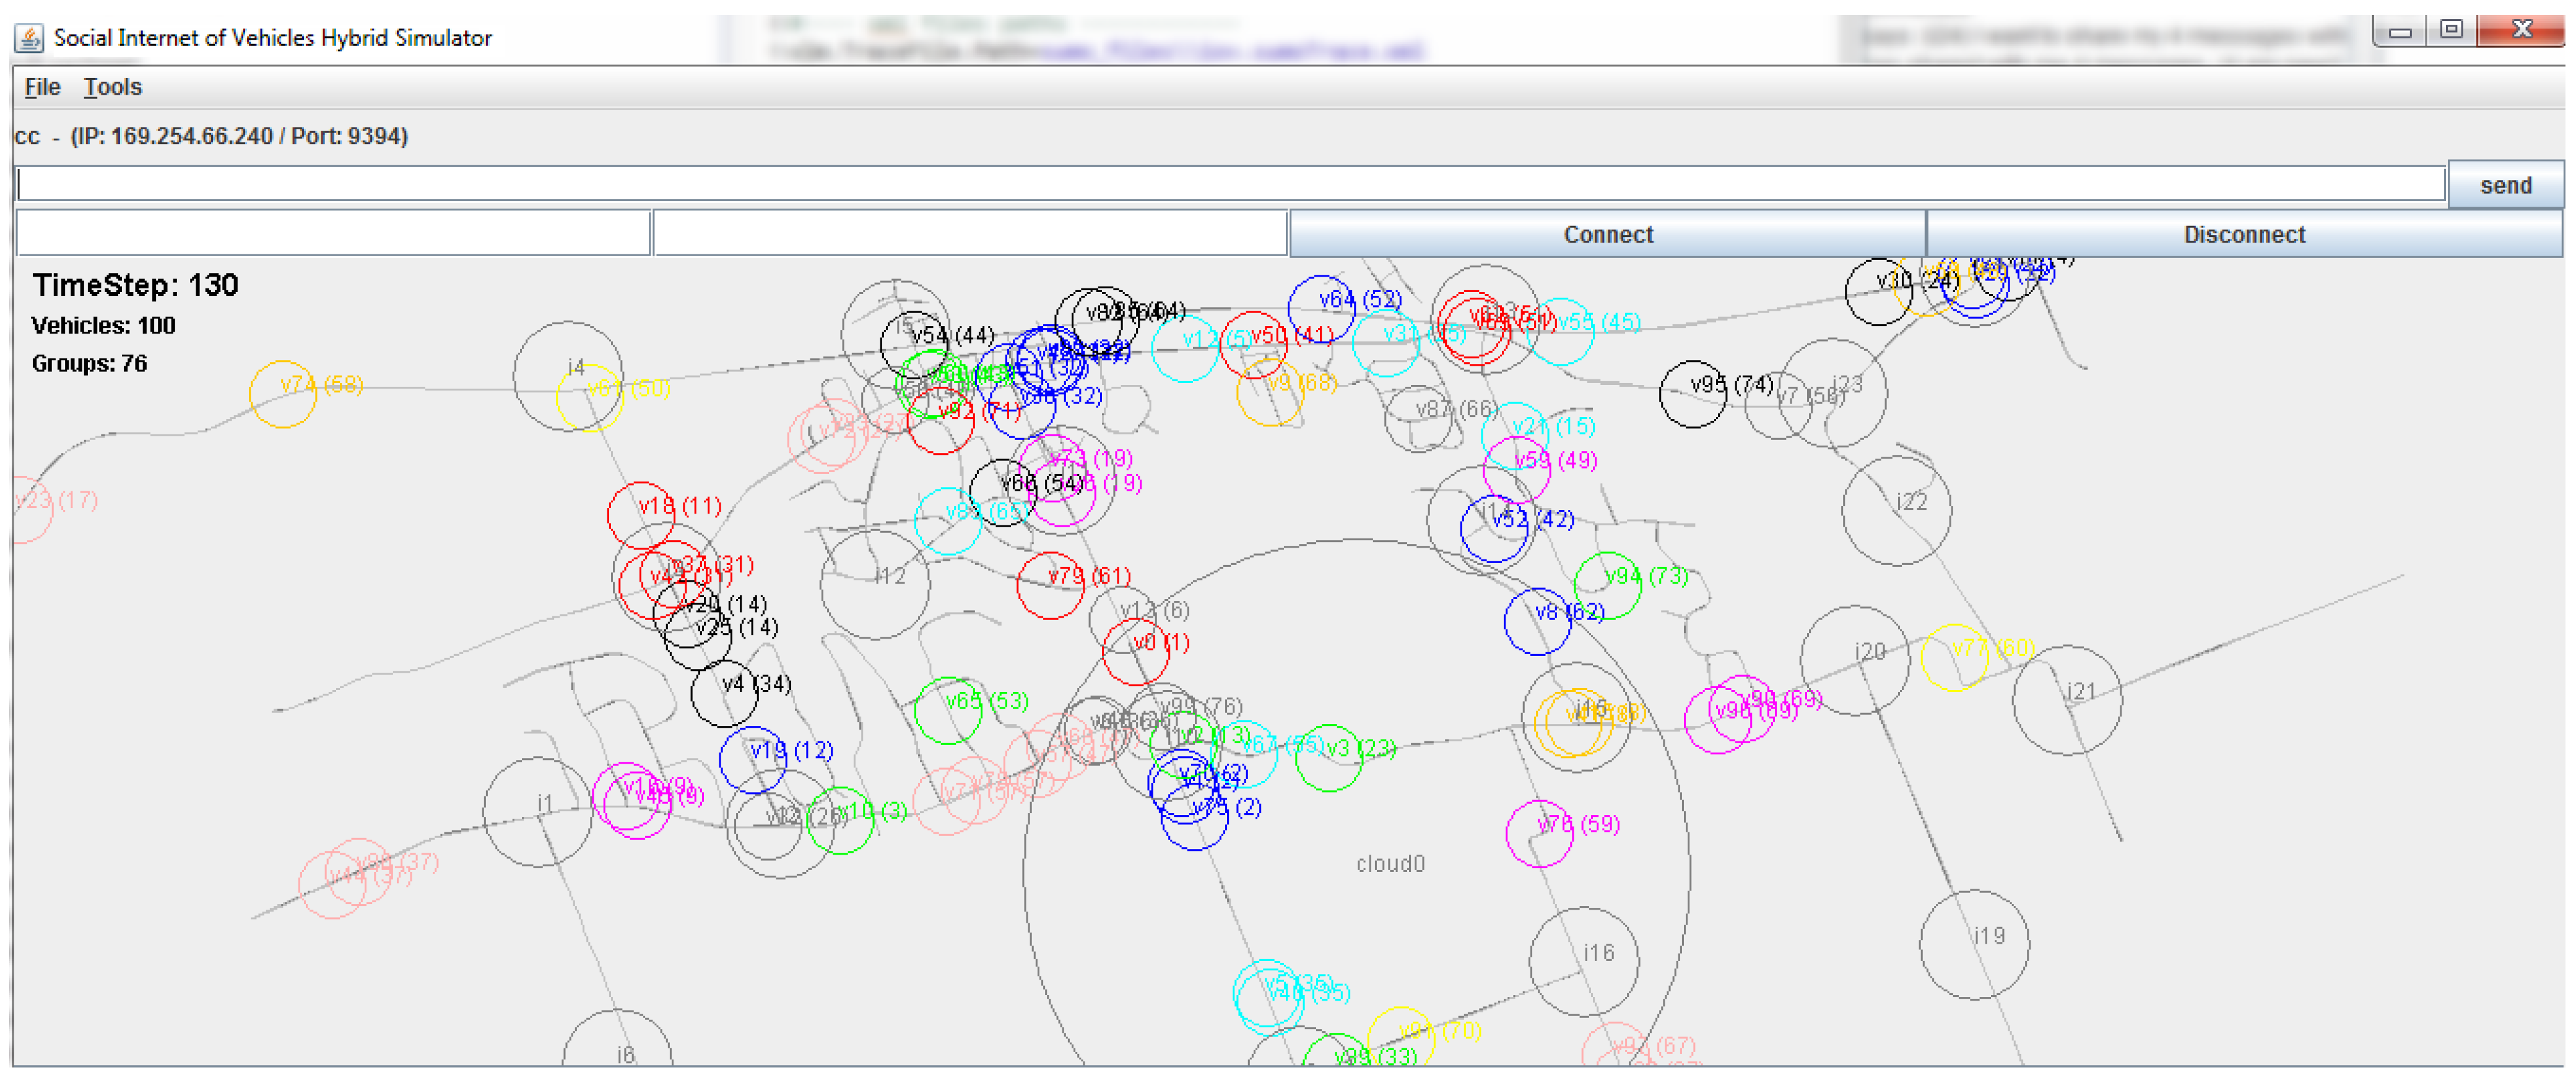
Task: Click the Connect button
Action: (1607, 234)
